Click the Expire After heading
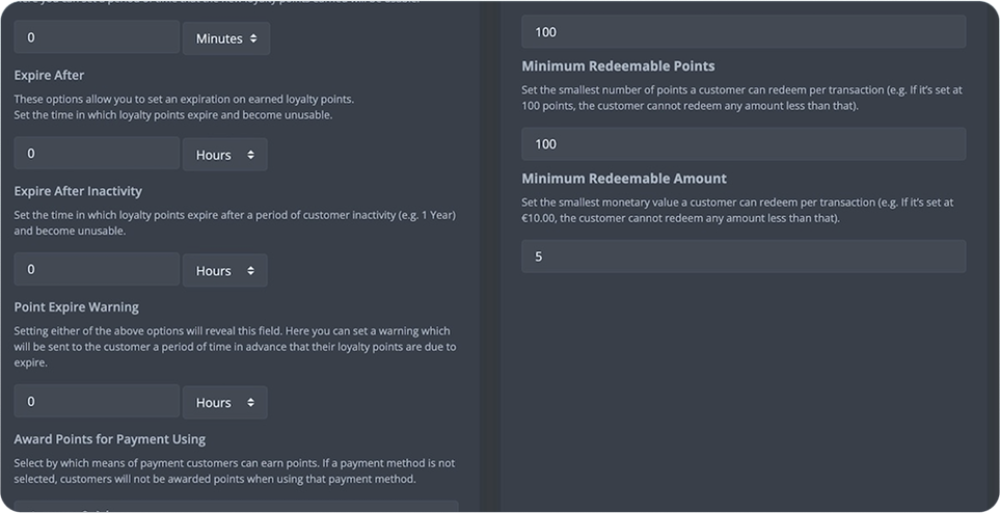Image resolution: width=1000 pixels, height=513 pixels. tap(49, 75)
